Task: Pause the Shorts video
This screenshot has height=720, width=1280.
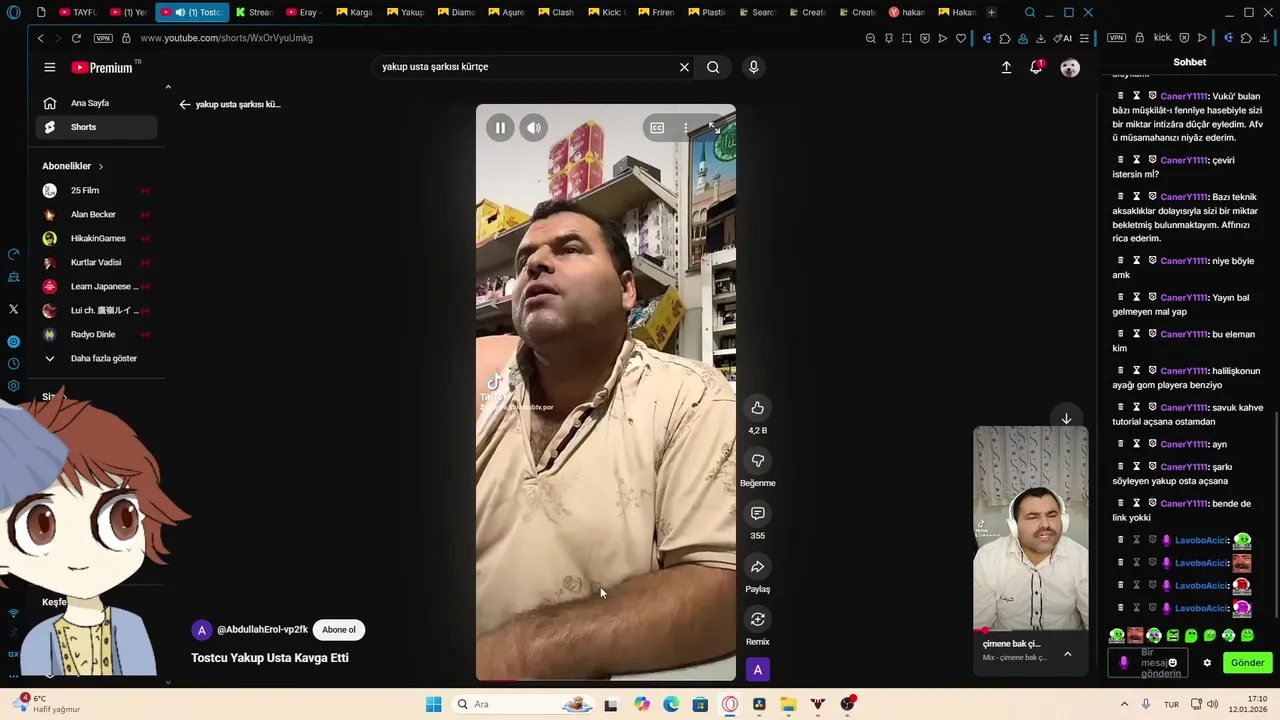Action: pos(500,128)
